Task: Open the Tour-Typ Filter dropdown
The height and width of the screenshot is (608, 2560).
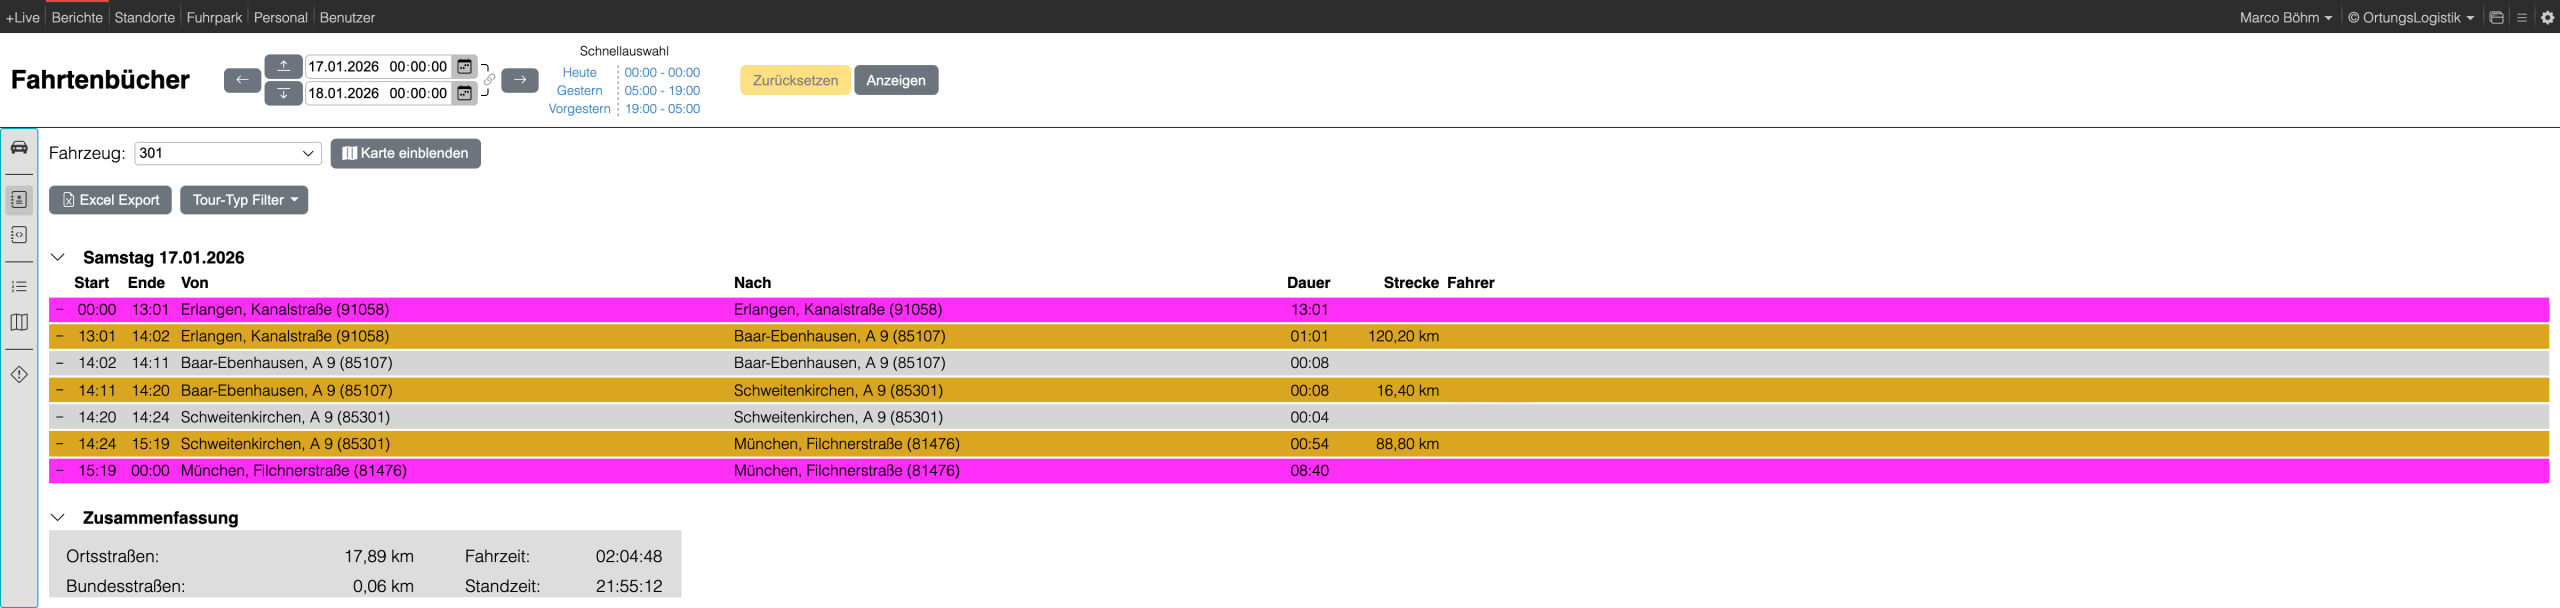Action: [244, 200]
